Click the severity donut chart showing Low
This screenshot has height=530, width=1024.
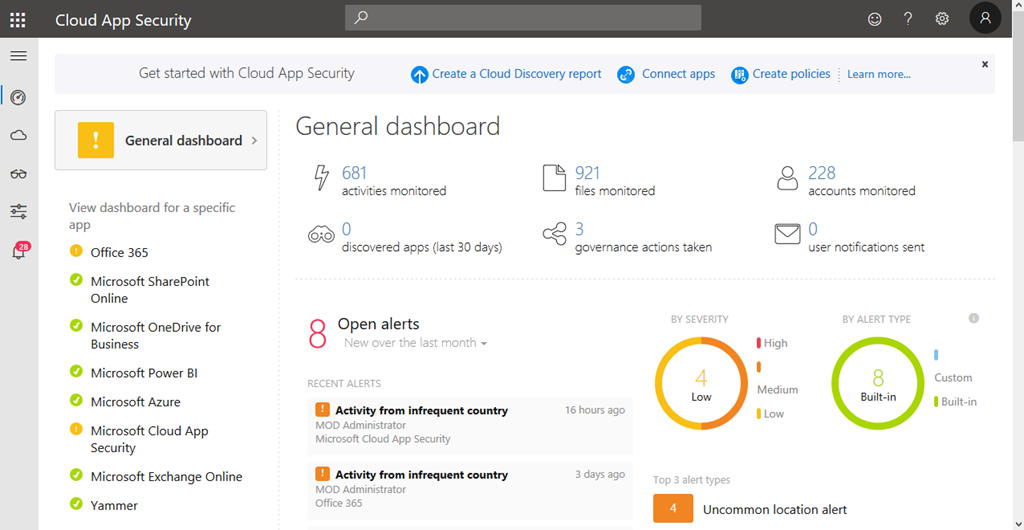tap(701, 383)
